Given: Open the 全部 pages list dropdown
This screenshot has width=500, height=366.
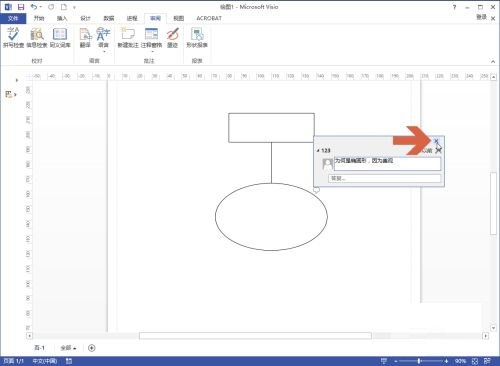Looking at the screenshot, I should (68, 348).
